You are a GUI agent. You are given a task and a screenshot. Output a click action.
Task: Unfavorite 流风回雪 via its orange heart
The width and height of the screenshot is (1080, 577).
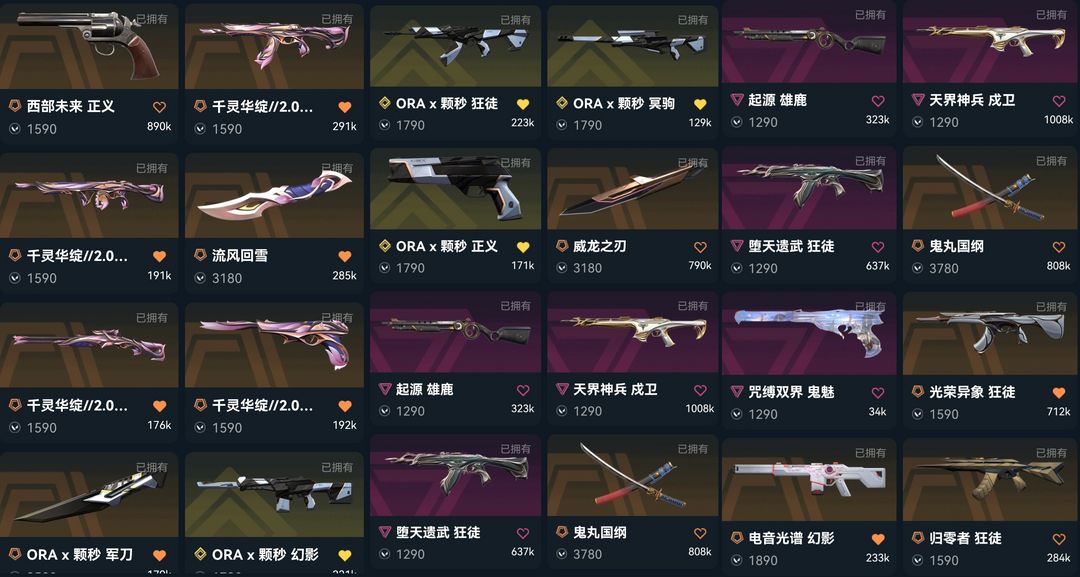coord(345,256)
